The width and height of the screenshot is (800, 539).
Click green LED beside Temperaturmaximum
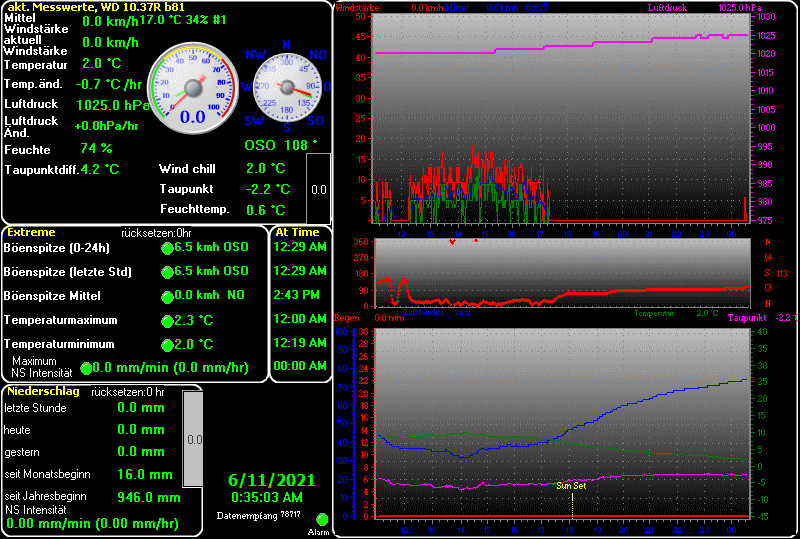point(167,322)
